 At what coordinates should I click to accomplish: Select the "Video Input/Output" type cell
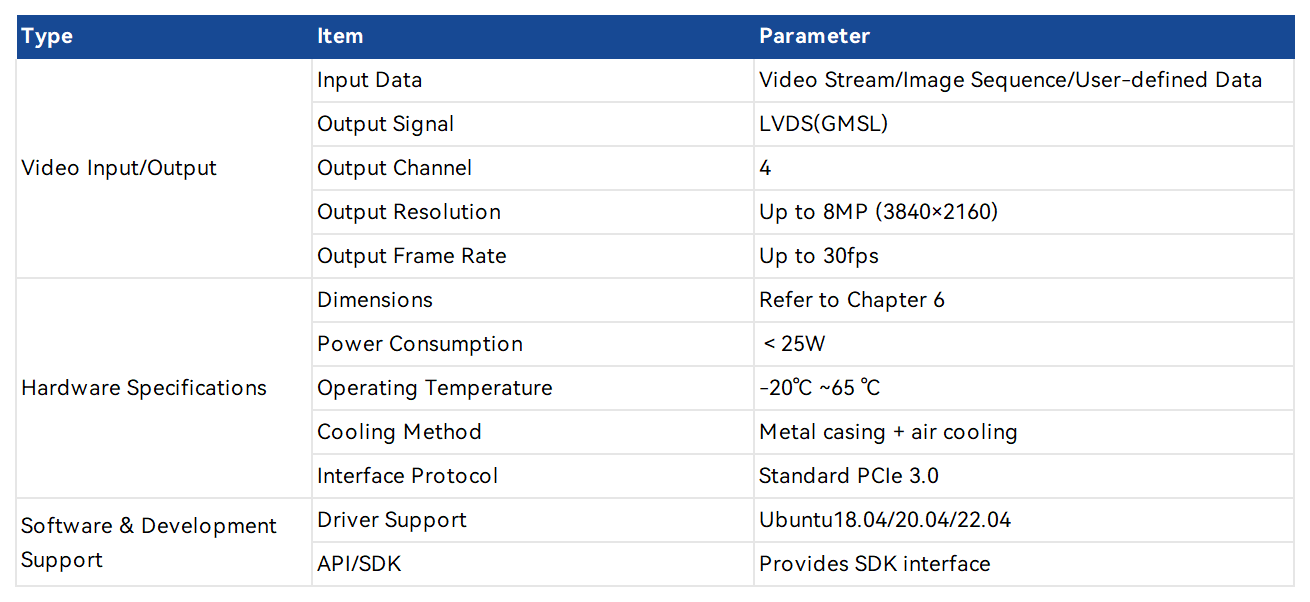pyautogui.click(x=119, y=168)
